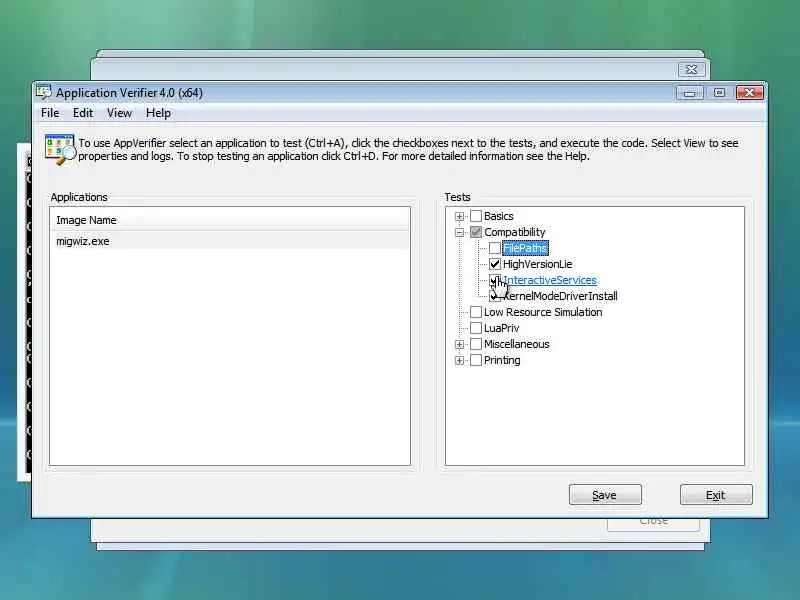
Task: Select the Compatibility label
Action: point(514,232)
